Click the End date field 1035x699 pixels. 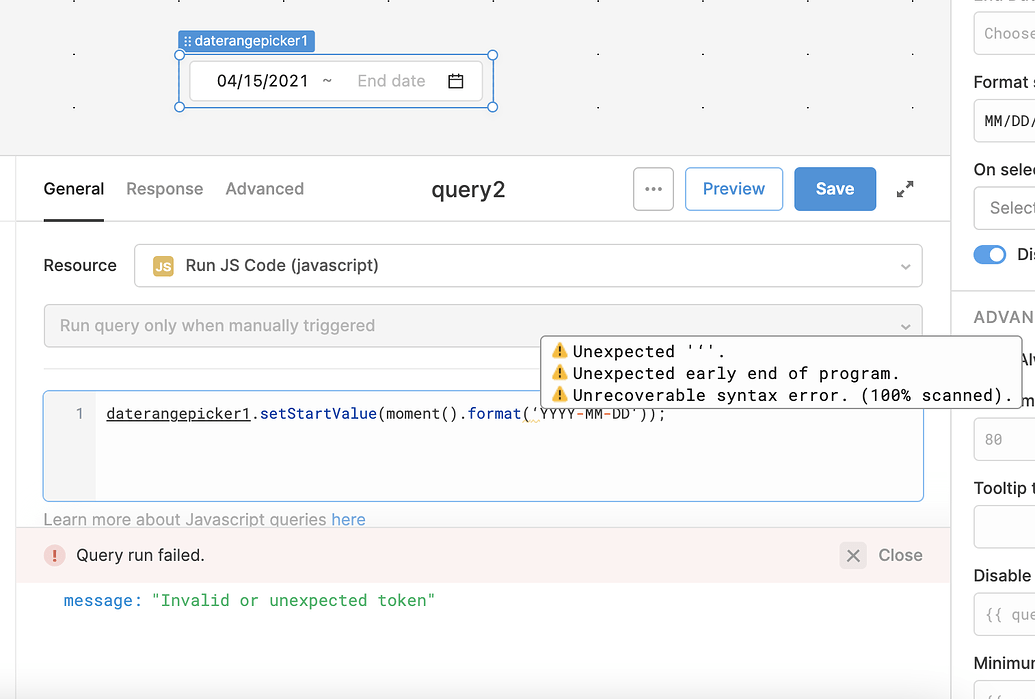(x=391, y=81)
